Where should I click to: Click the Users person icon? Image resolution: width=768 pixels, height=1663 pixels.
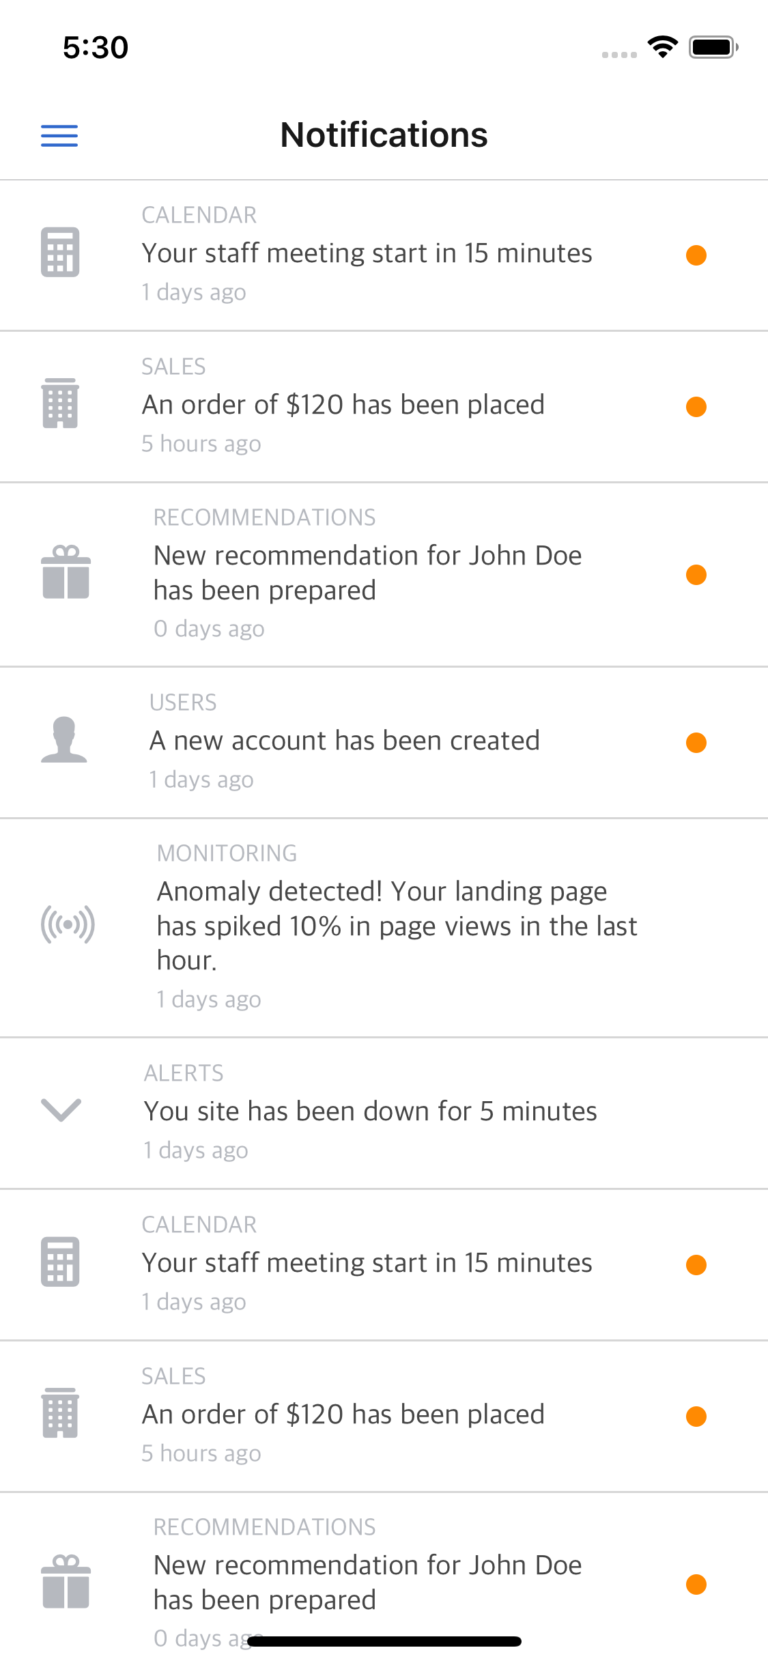pos(64,741)
